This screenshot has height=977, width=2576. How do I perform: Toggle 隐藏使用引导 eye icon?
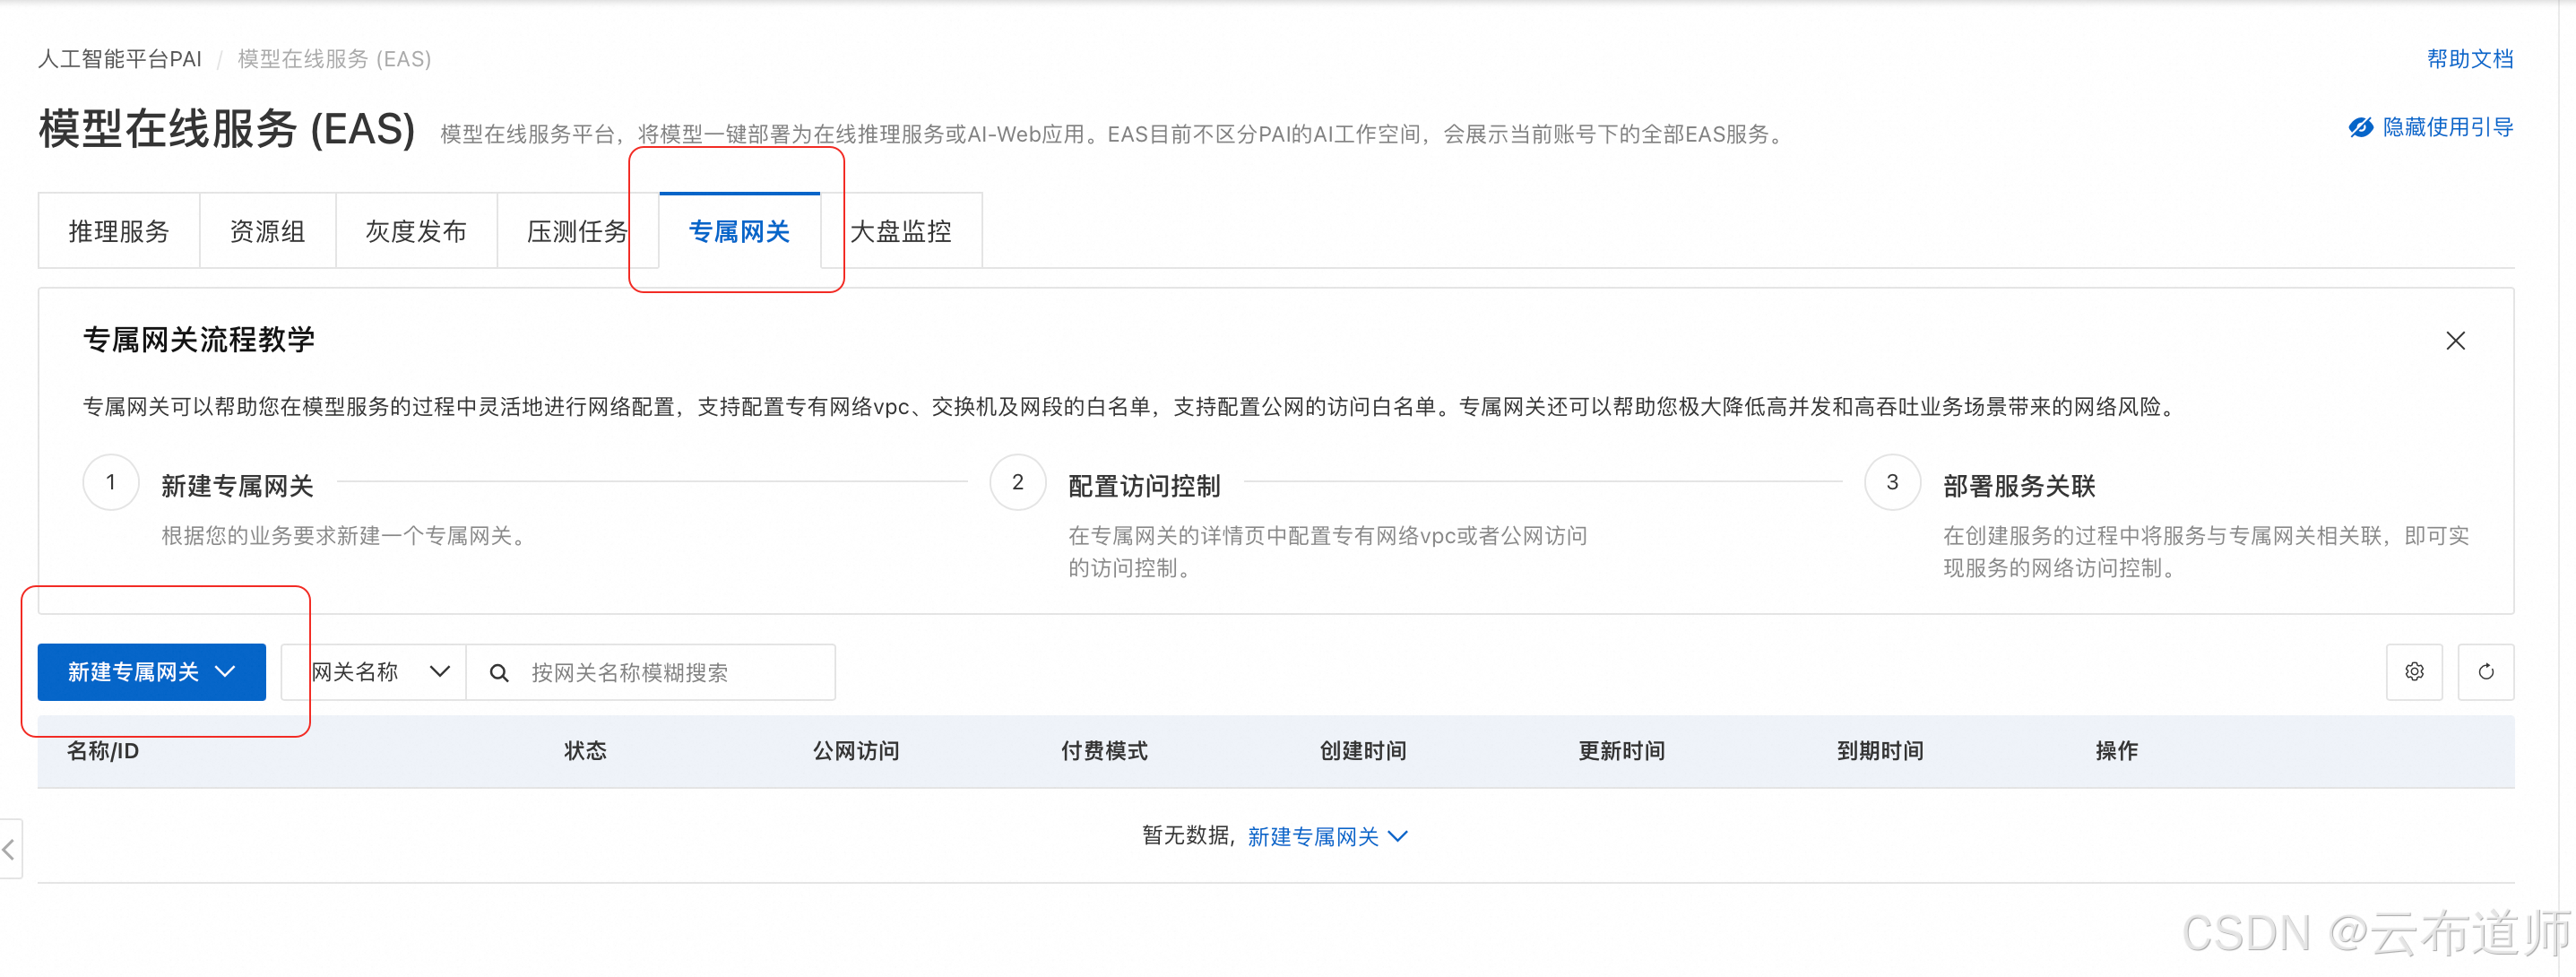(x=2361, y=128)
